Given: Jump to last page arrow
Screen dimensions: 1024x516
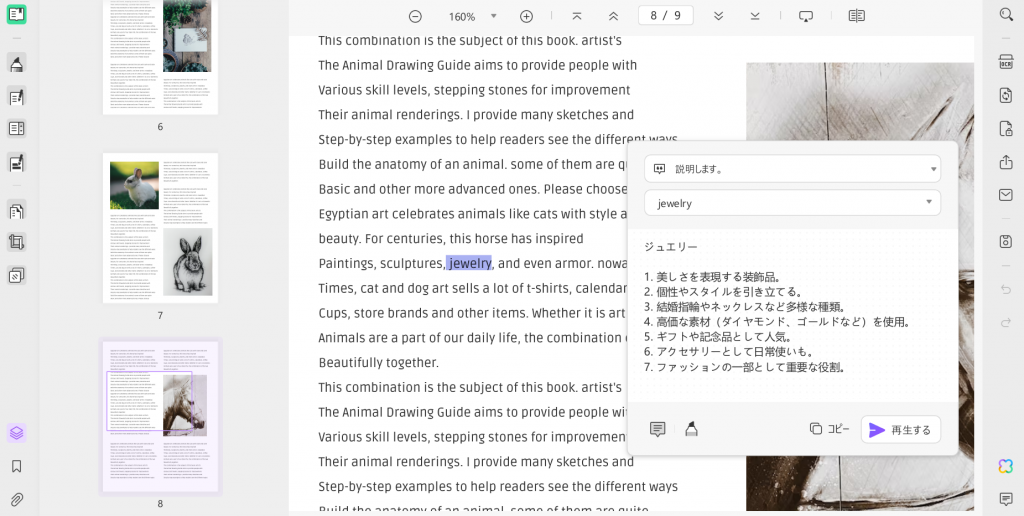Looking at the screenshot, I should click(755, 16).
